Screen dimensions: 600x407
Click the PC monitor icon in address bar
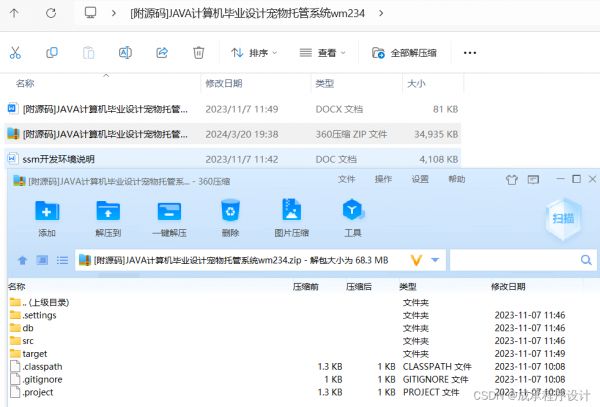coord(90,13)
